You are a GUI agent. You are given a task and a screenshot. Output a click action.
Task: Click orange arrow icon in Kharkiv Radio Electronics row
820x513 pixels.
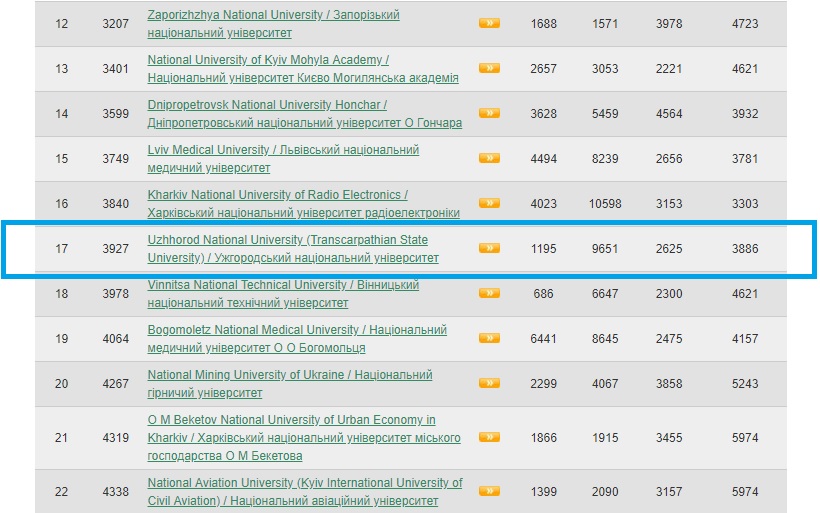click(489, 203)
